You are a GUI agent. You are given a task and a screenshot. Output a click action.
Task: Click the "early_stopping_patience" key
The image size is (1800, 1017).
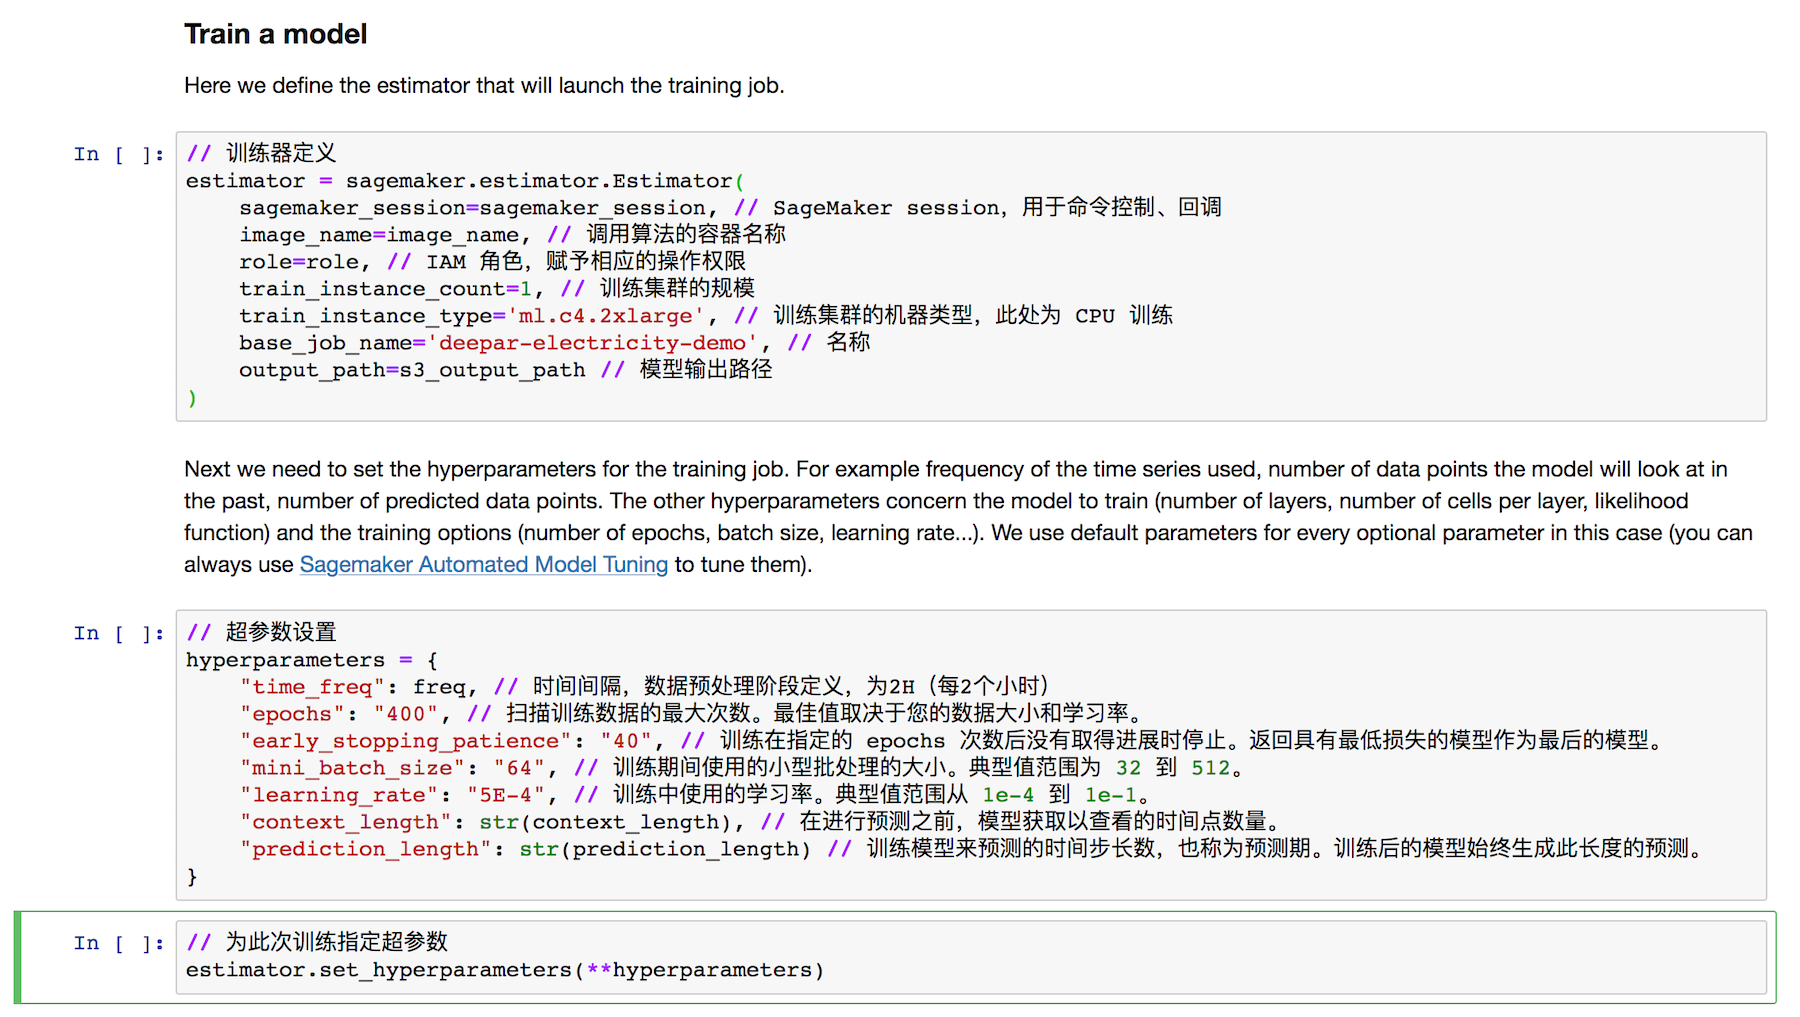tap(405, 741)
